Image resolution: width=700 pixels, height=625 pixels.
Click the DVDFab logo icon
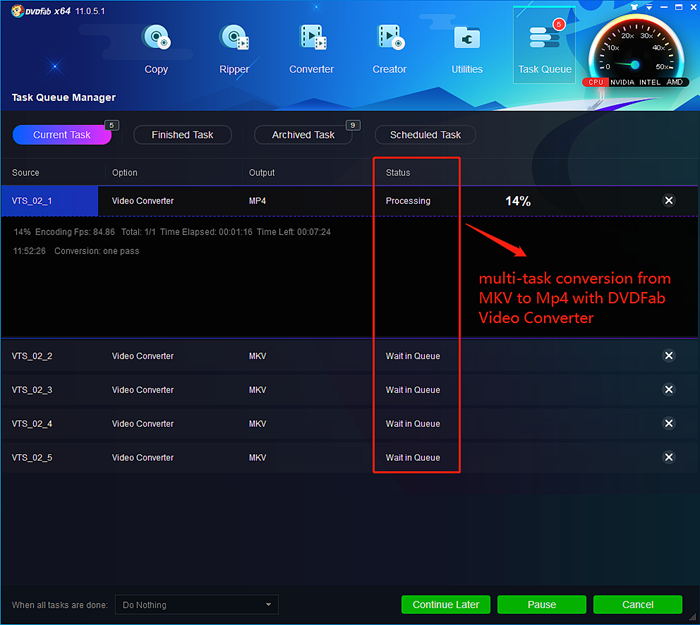point(17,11)
